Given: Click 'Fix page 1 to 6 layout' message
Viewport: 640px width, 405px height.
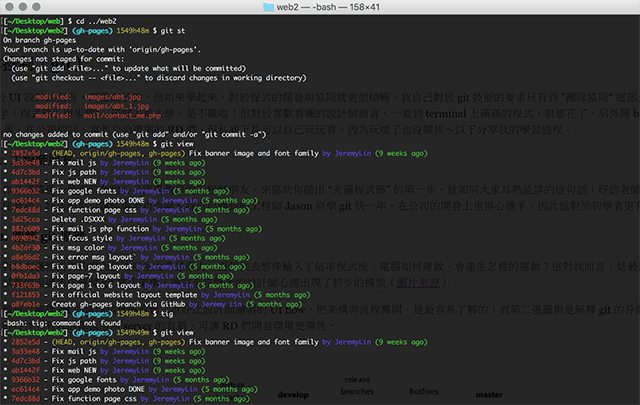Looking at the screenshot, I should click(96, 285).
